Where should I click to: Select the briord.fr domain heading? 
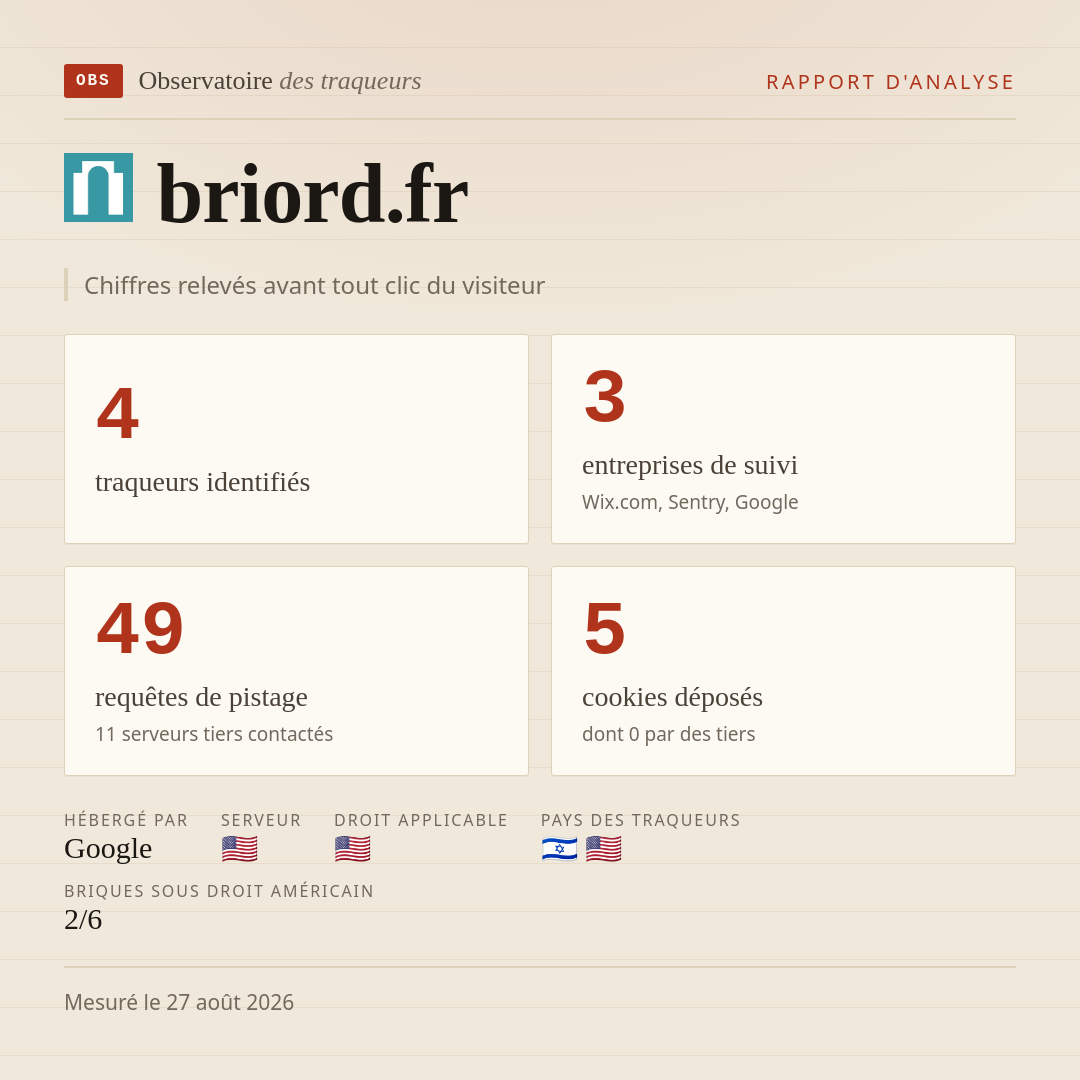(x=313, y=194)
